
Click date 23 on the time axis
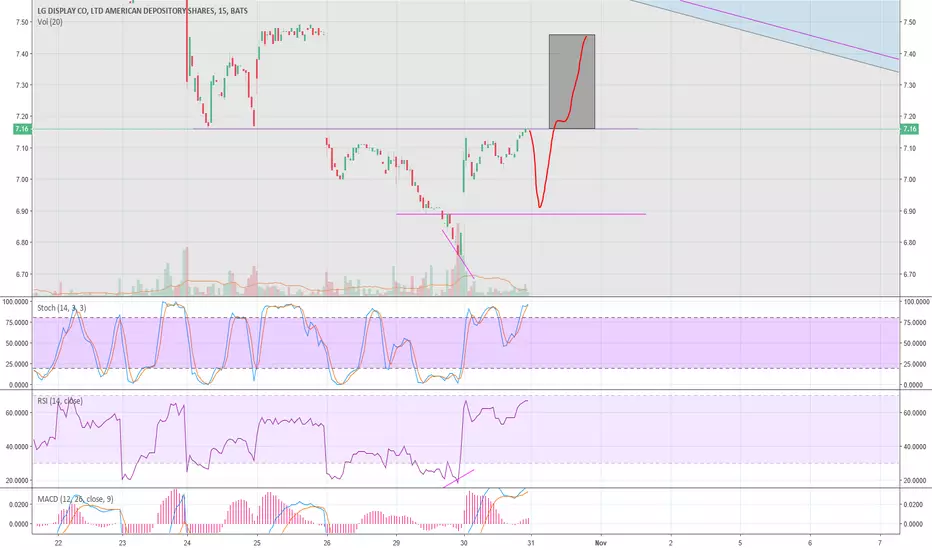(x=122, y=543)
